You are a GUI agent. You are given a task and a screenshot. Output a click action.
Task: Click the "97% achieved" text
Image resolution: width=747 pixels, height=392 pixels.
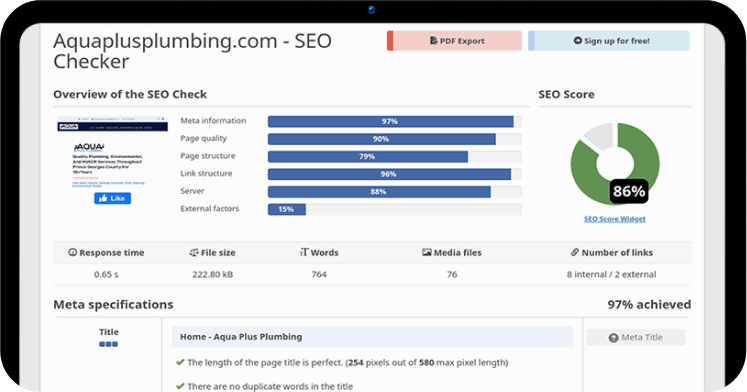[x=649, y=304]
